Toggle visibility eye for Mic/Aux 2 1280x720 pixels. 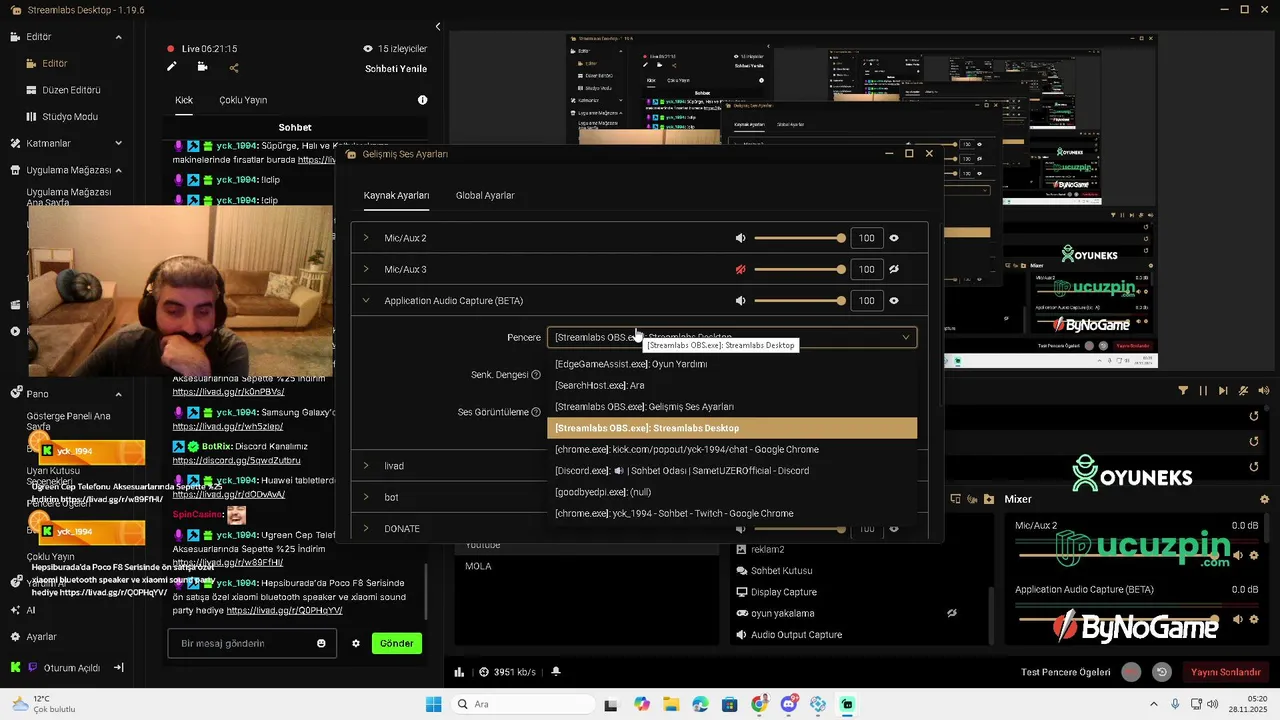[x=894, y=238]
